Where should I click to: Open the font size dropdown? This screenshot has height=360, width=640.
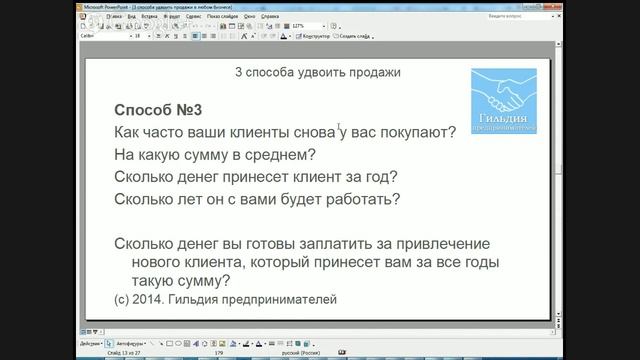click(149, 36)
